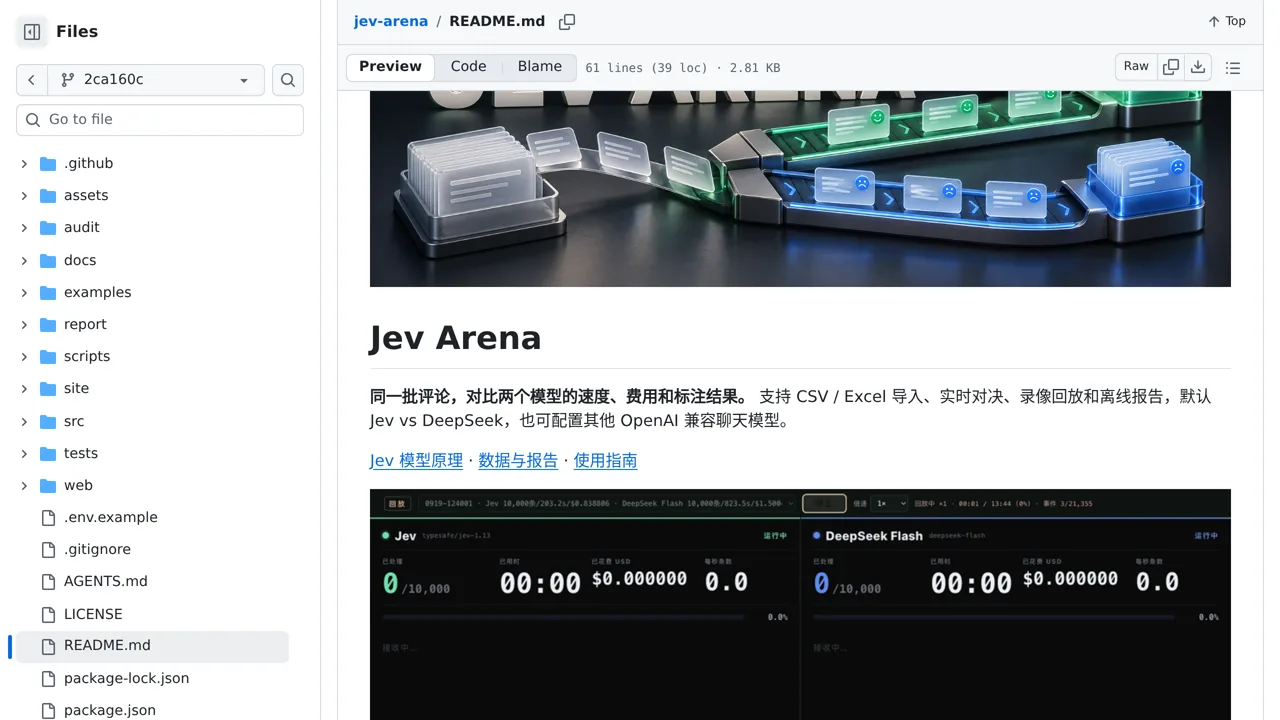Copy raw file contents icon
This screenshot has height=720, width=1280.
pyautogui.click(x=1171, y=67)
